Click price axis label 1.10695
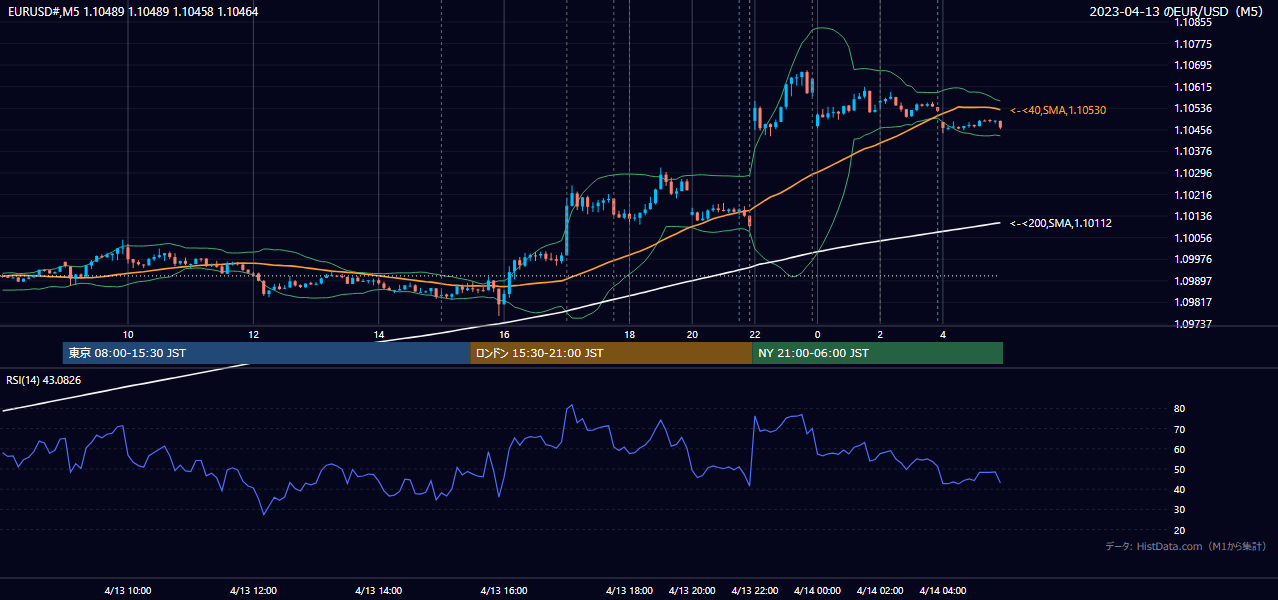Image resolution: width=1278 pixels, height=600 pixels. point(1192,65)
